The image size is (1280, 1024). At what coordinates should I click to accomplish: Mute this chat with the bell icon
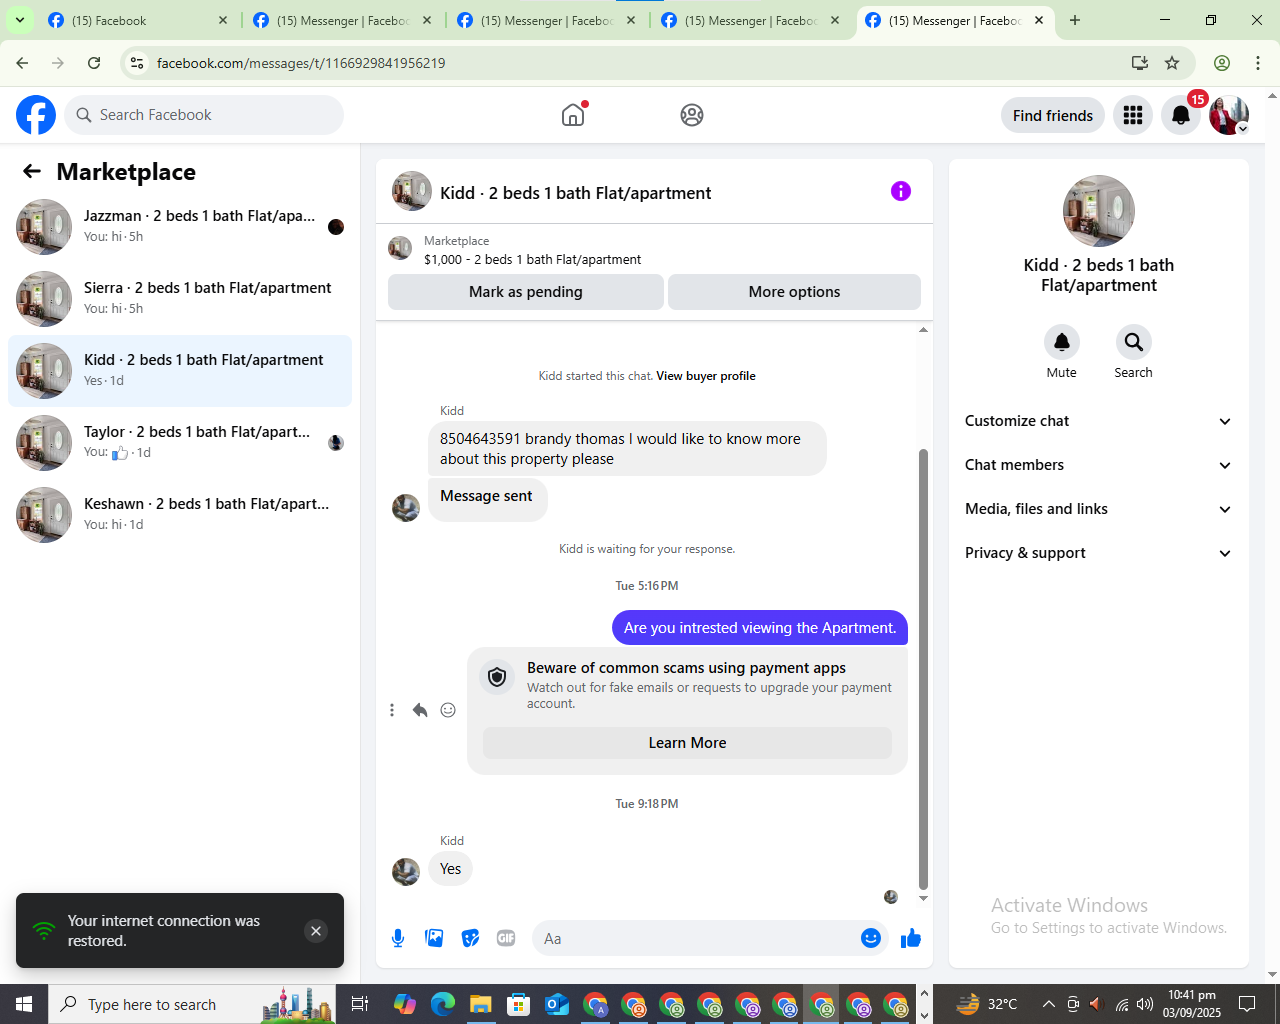tap(1062, 342)
